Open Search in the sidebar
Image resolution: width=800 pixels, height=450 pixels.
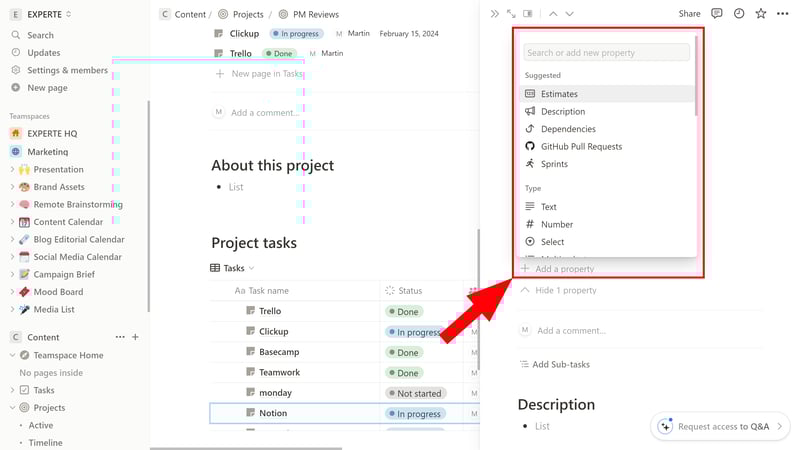[40, 35]
